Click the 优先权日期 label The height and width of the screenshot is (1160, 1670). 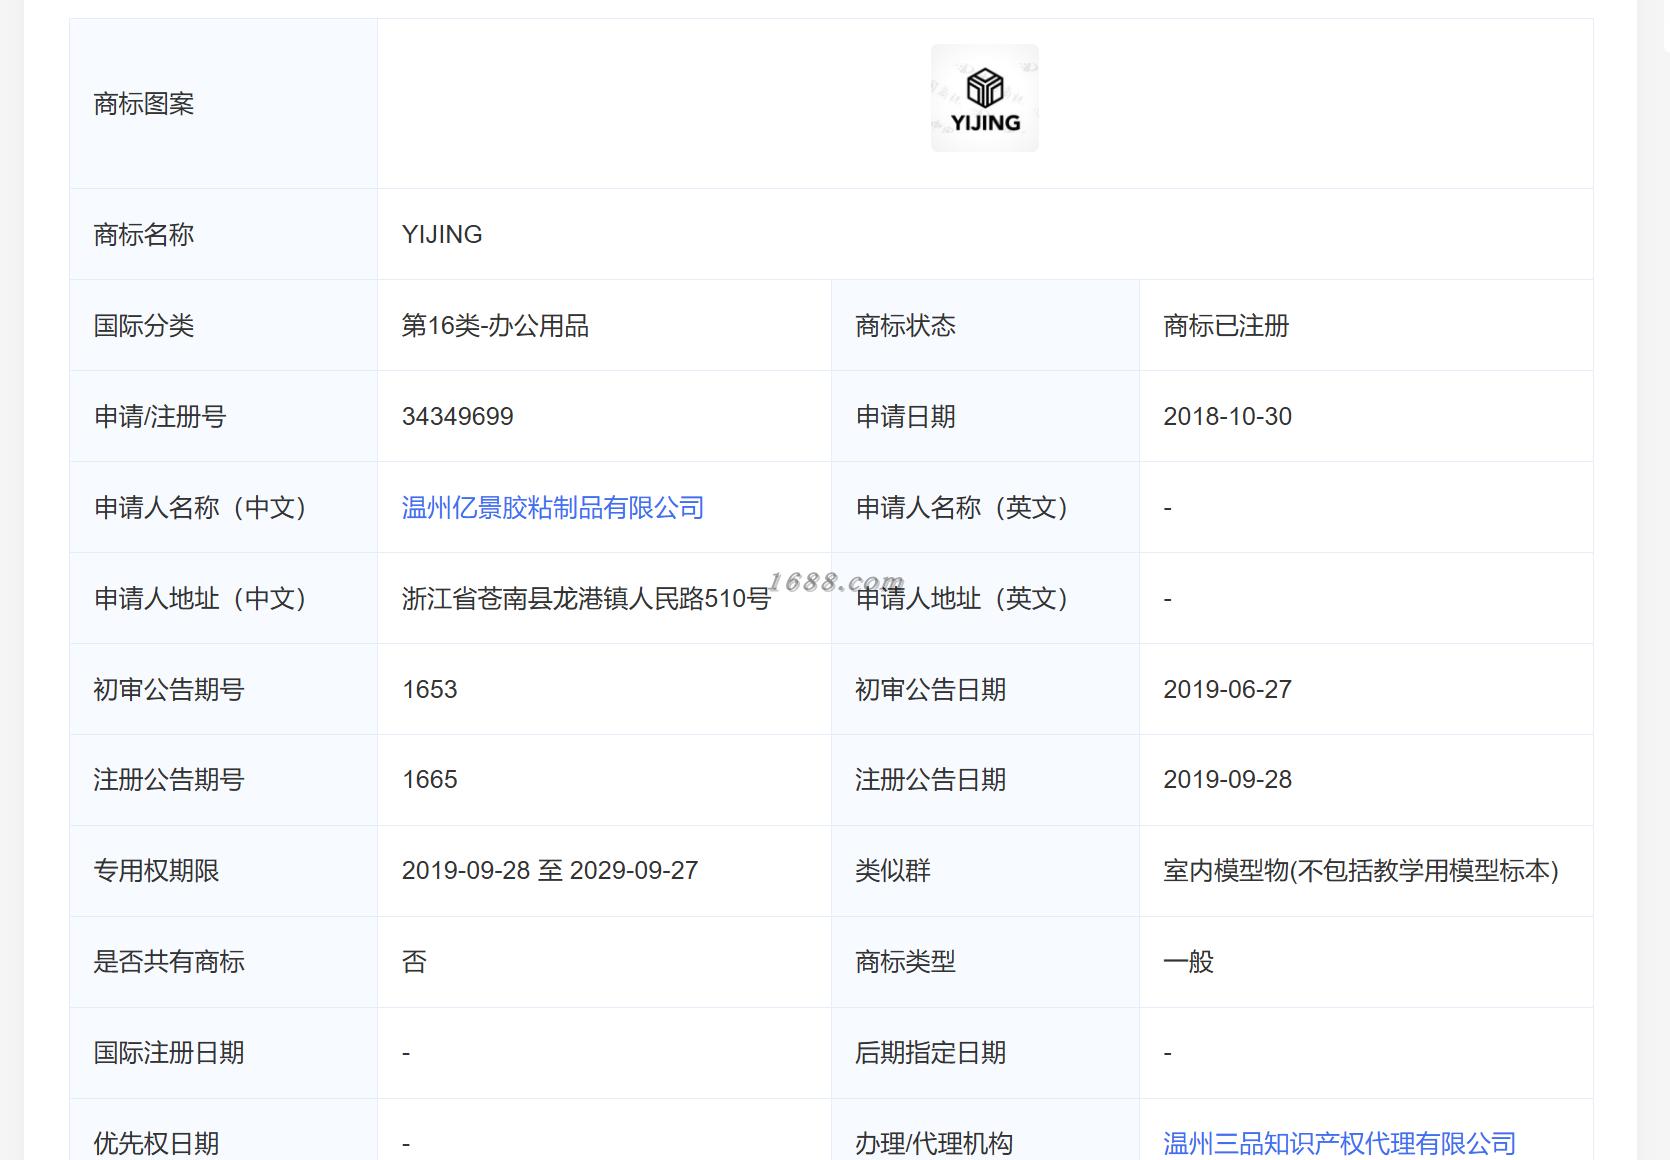pos(156,1143)
